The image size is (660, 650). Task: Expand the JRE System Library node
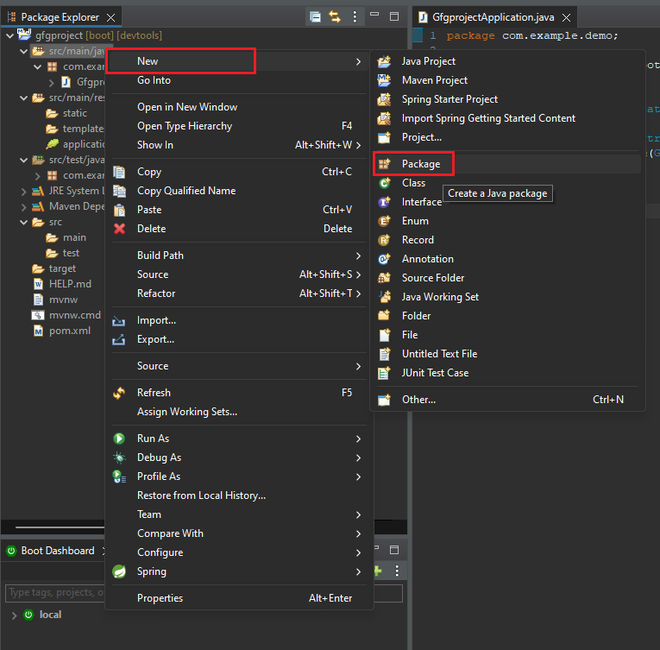[24, 192]
